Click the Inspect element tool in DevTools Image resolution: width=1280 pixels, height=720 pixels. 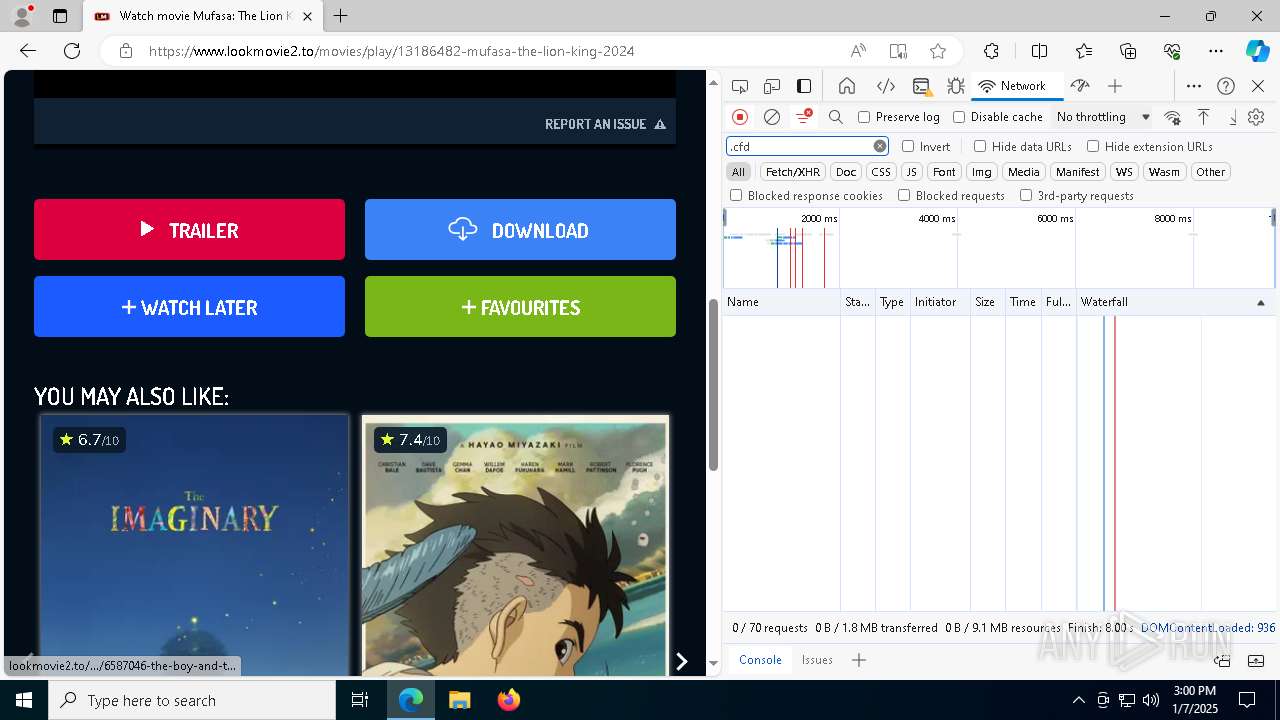pyautogui.click(x=740, y=86)
